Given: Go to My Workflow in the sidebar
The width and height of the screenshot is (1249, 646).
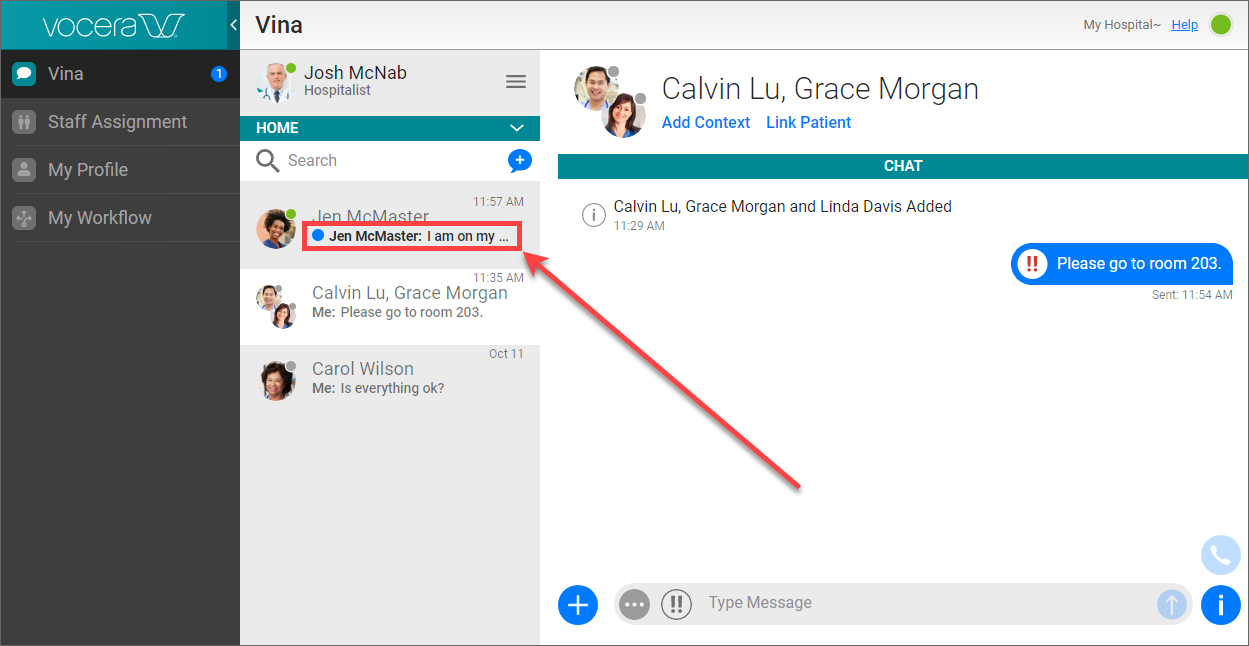Looking at the screenshot, I should [100, 218].
